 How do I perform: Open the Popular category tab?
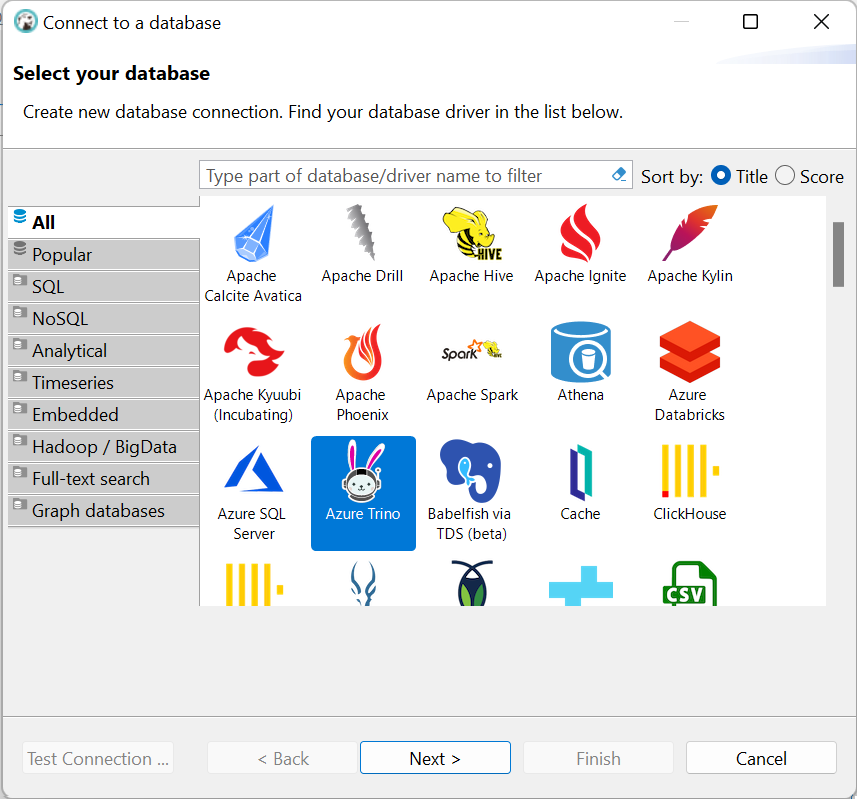coord(104,255)
